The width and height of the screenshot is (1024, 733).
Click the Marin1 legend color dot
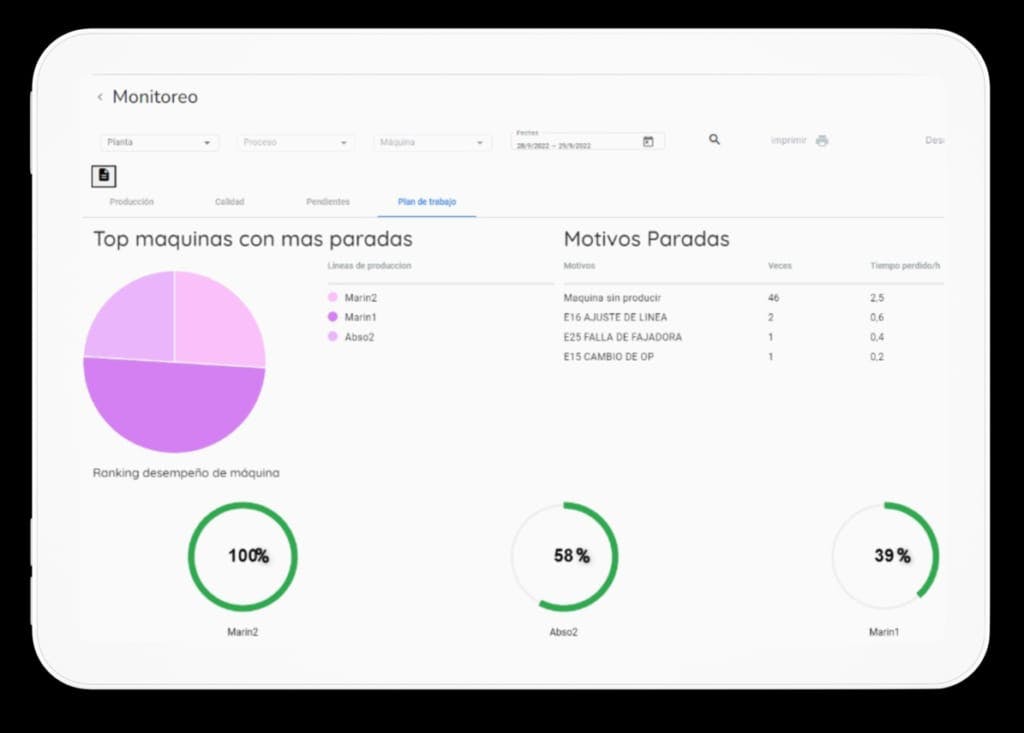(332, 317)
